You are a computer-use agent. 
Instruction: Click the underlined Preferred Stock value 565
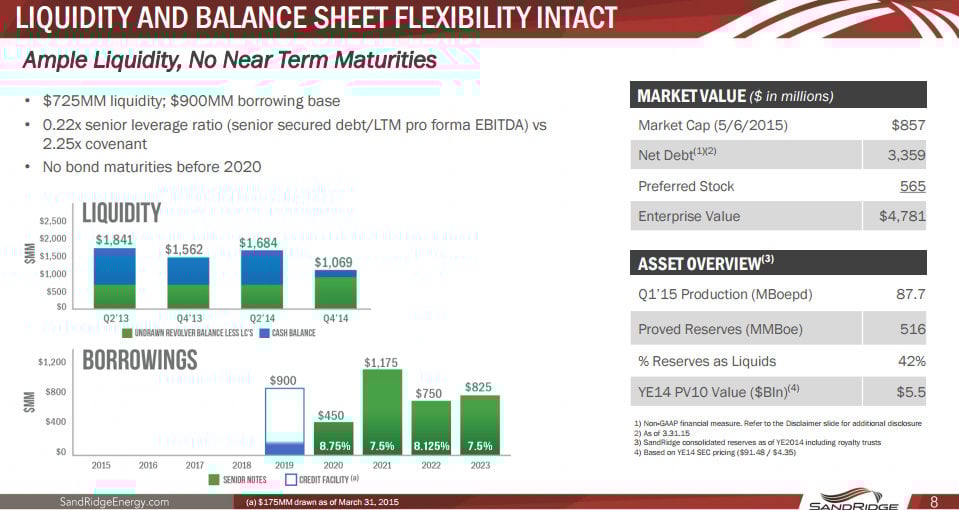coord(912,186)
